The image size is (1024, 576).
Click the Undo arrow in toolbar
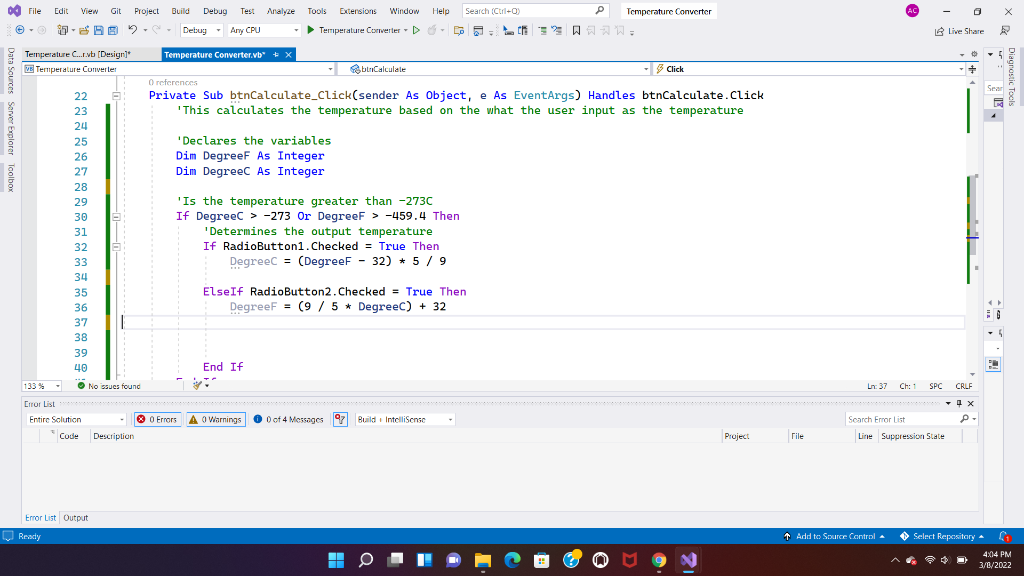[x=133, y=30]
